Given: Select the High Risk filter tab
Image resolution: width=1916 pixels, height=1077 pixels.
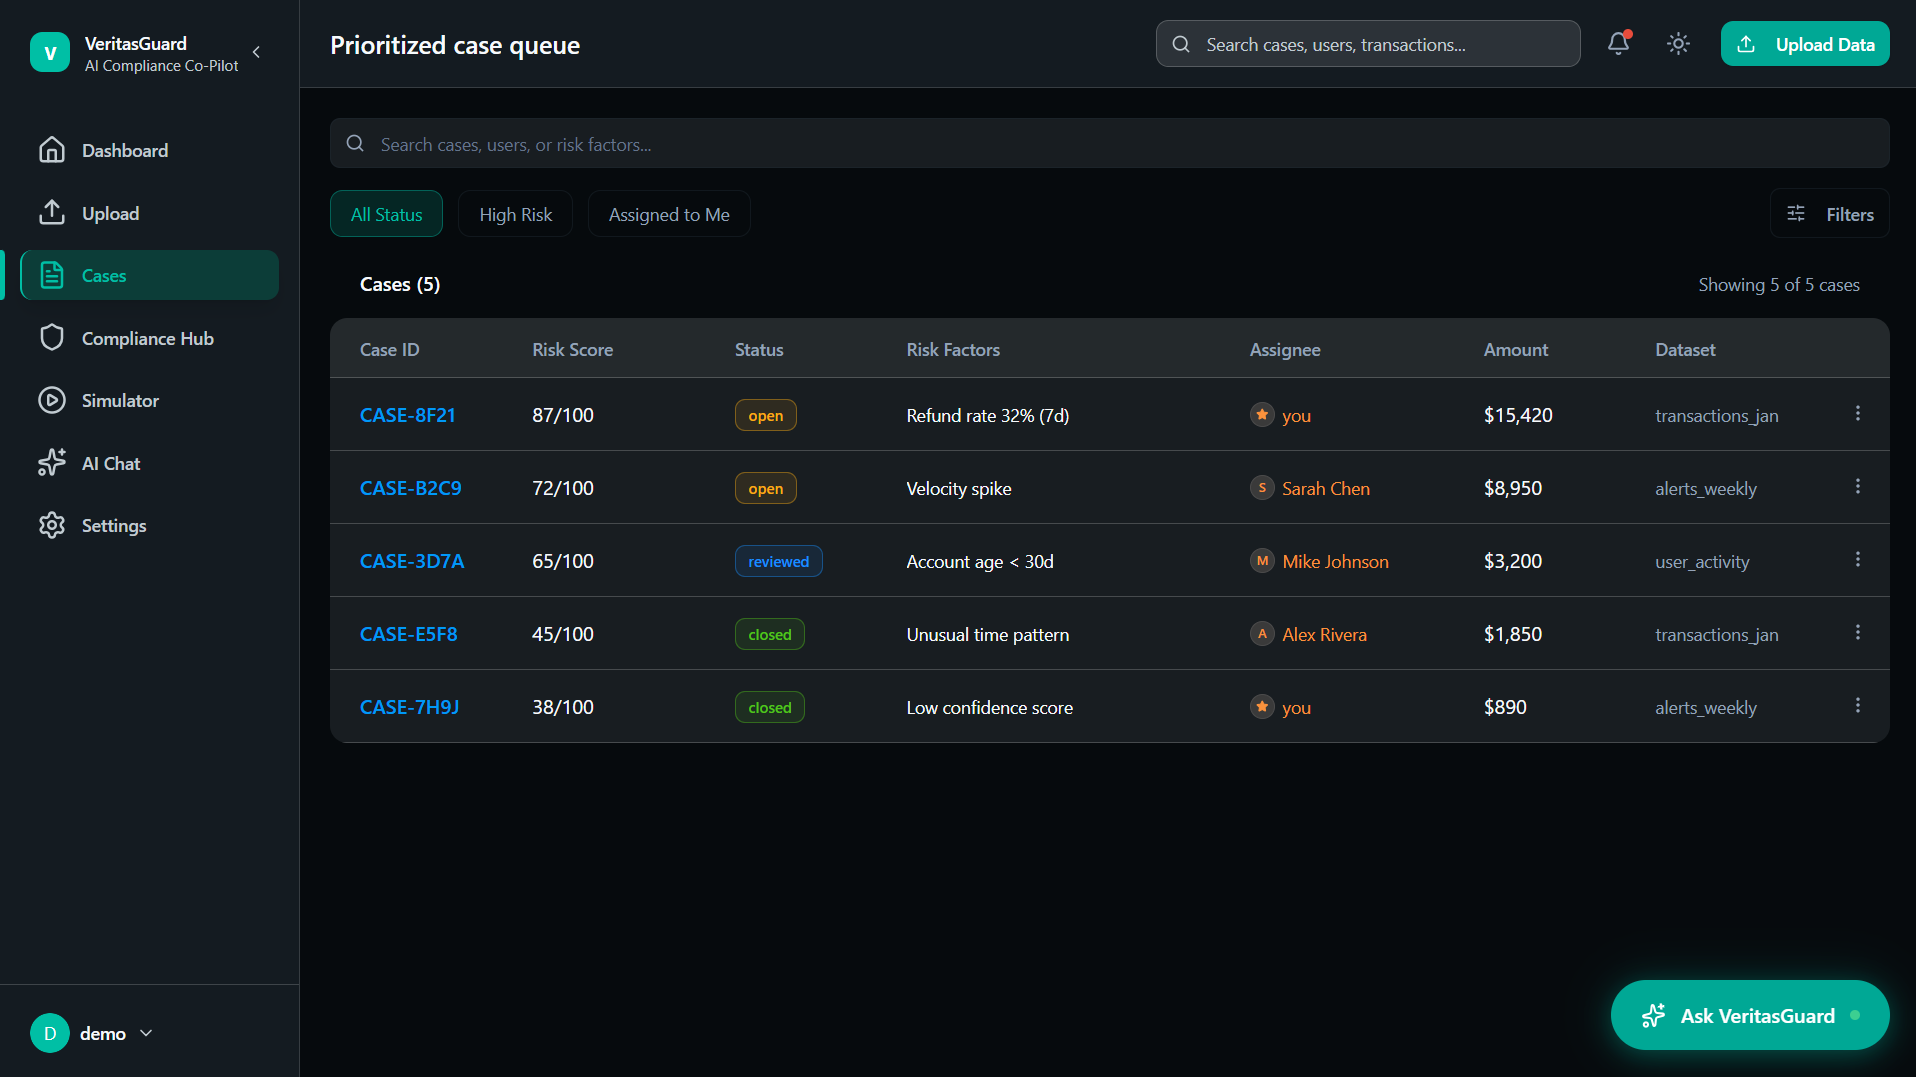Looking at the screenshot, I should point(515,214).
